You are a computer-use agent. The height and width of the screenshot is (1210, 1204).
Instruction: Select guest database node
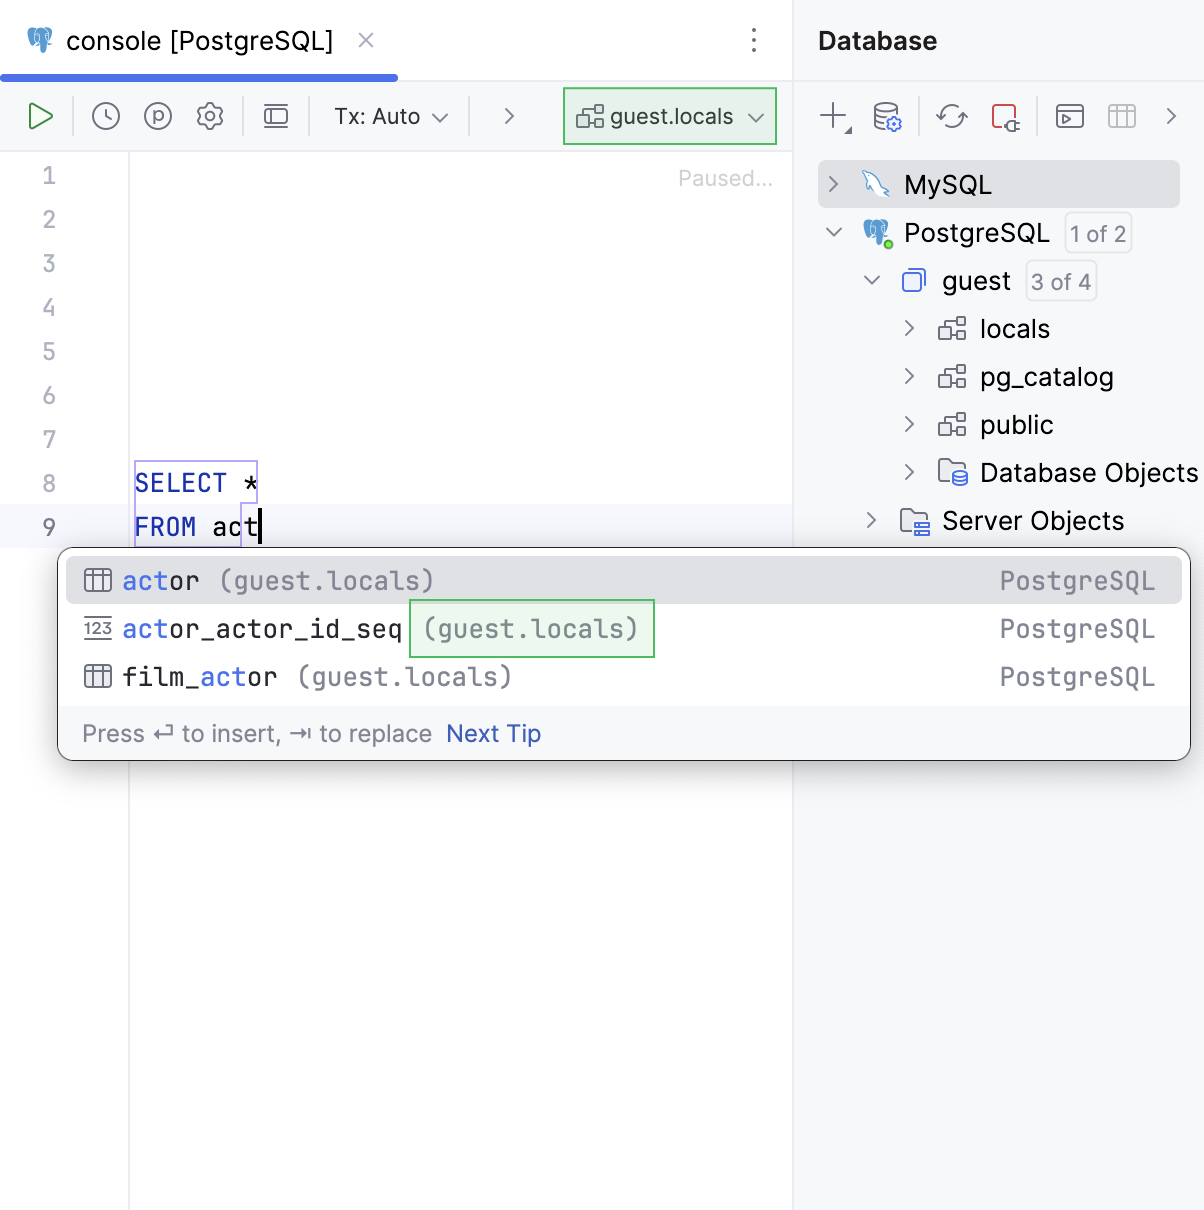pos(976,281)
